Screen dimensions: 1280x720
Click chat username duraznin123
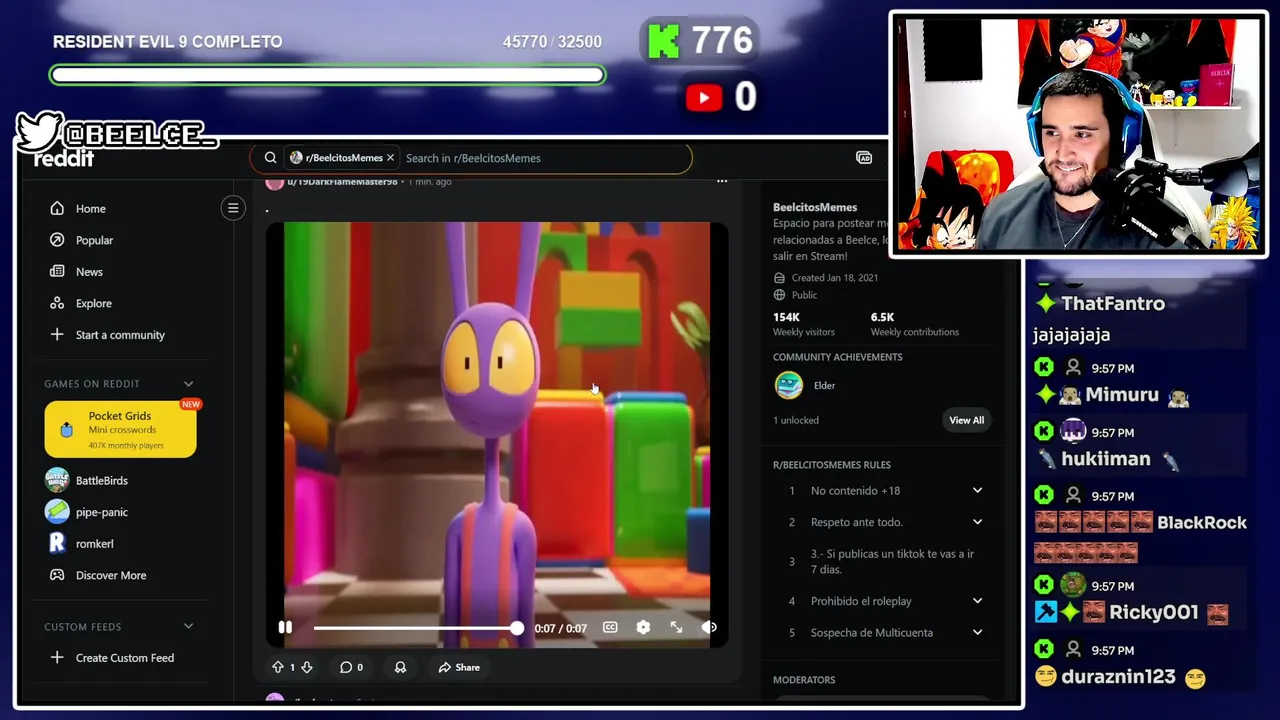(x=1119, y=677)
